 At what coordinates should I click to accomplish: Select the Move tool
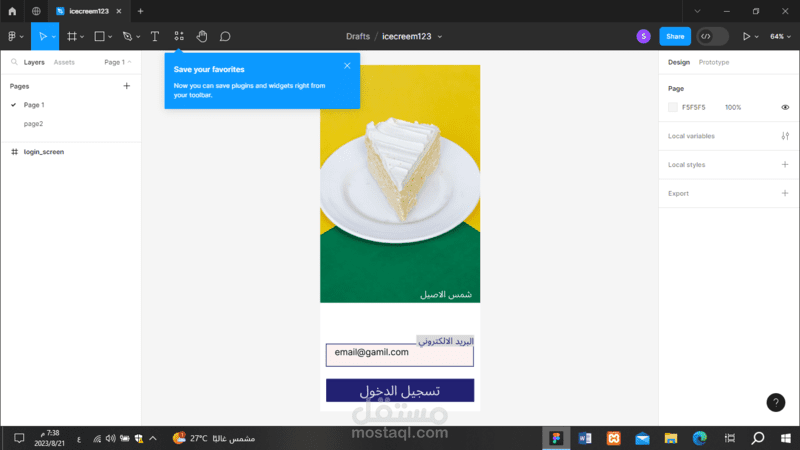pyautogui.click(x=42, y=36)
